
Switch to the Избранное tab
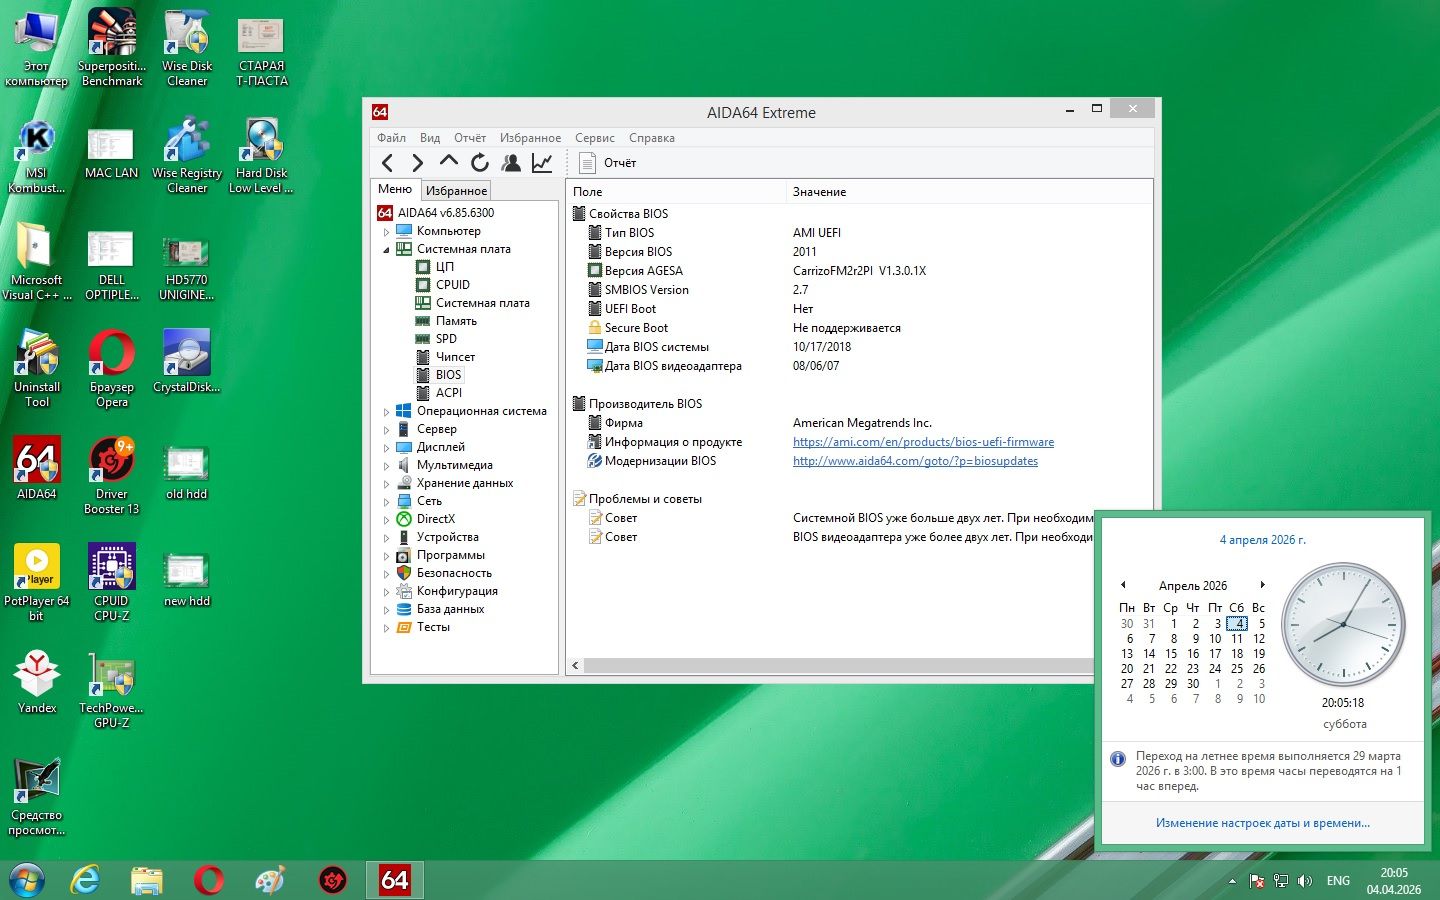(456, 190)
